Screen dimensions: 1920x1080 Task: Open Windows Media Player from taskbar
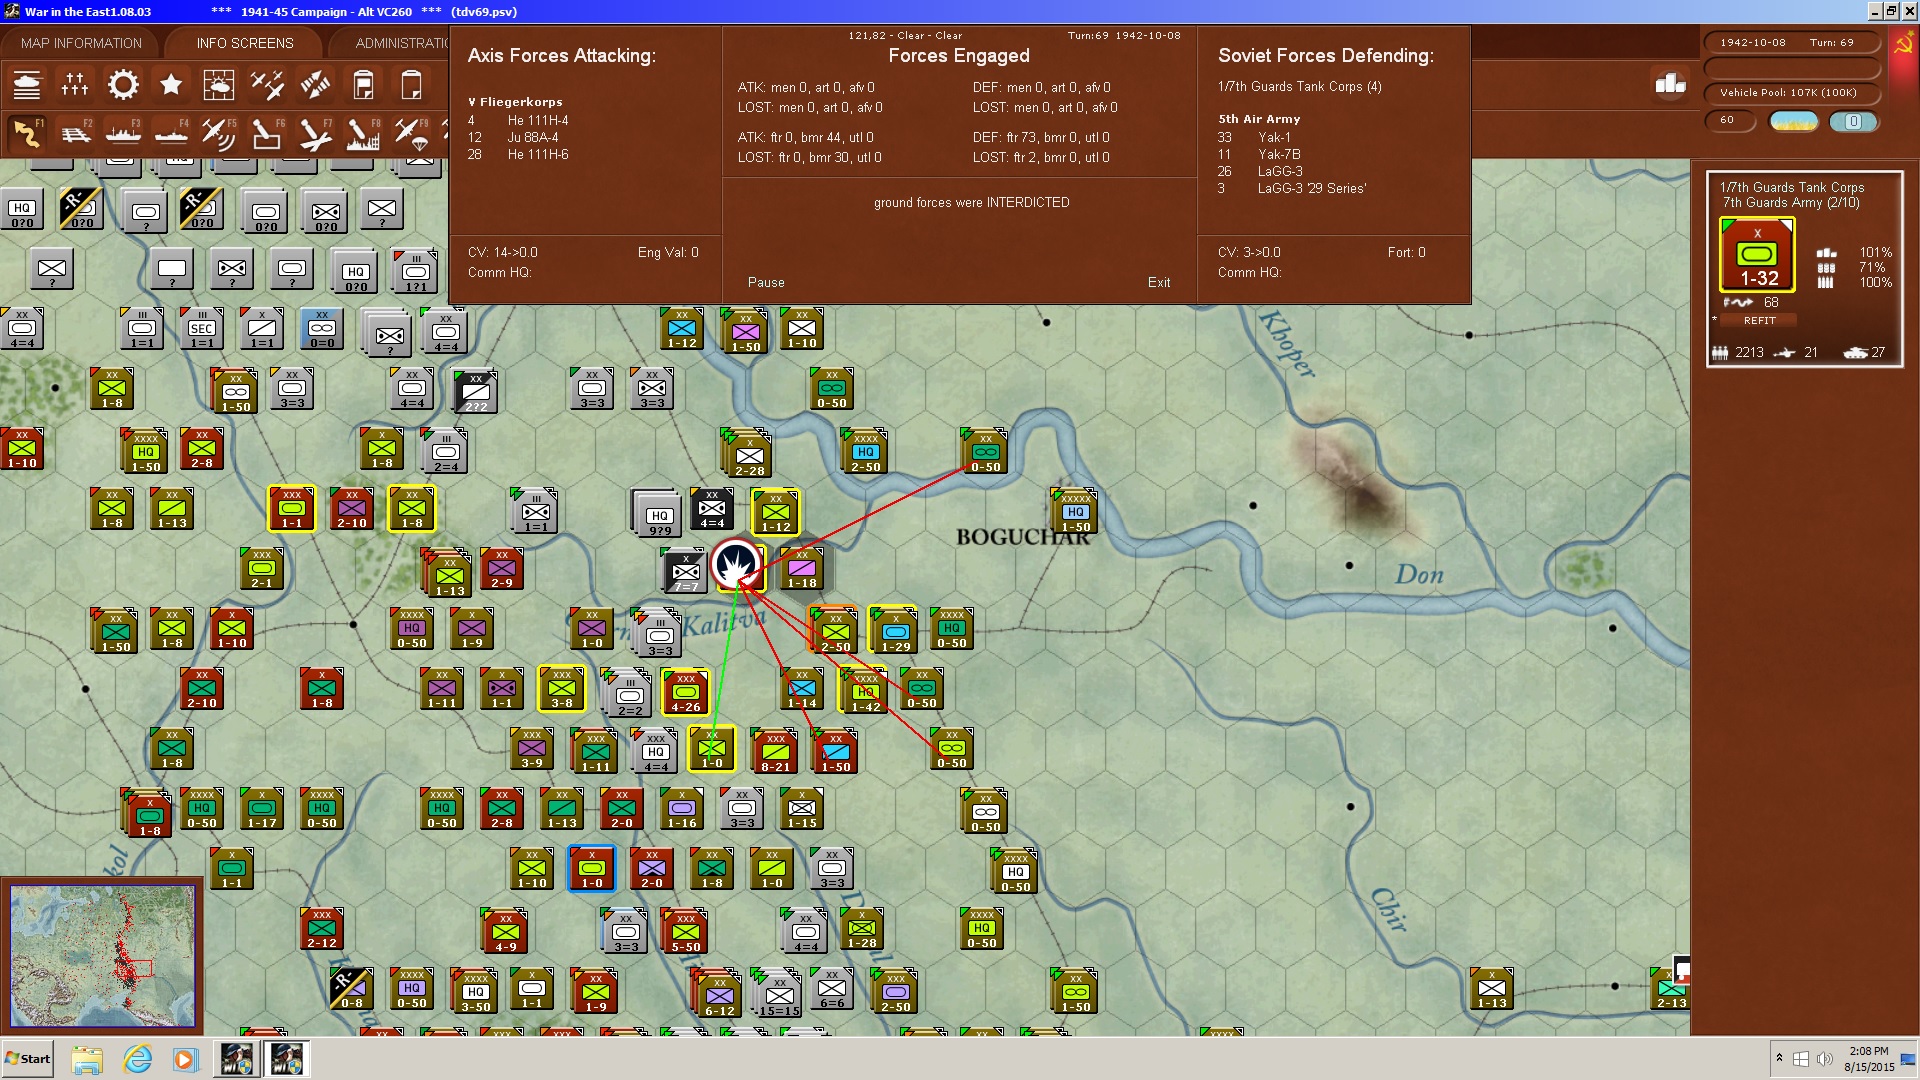(185, 1059)
